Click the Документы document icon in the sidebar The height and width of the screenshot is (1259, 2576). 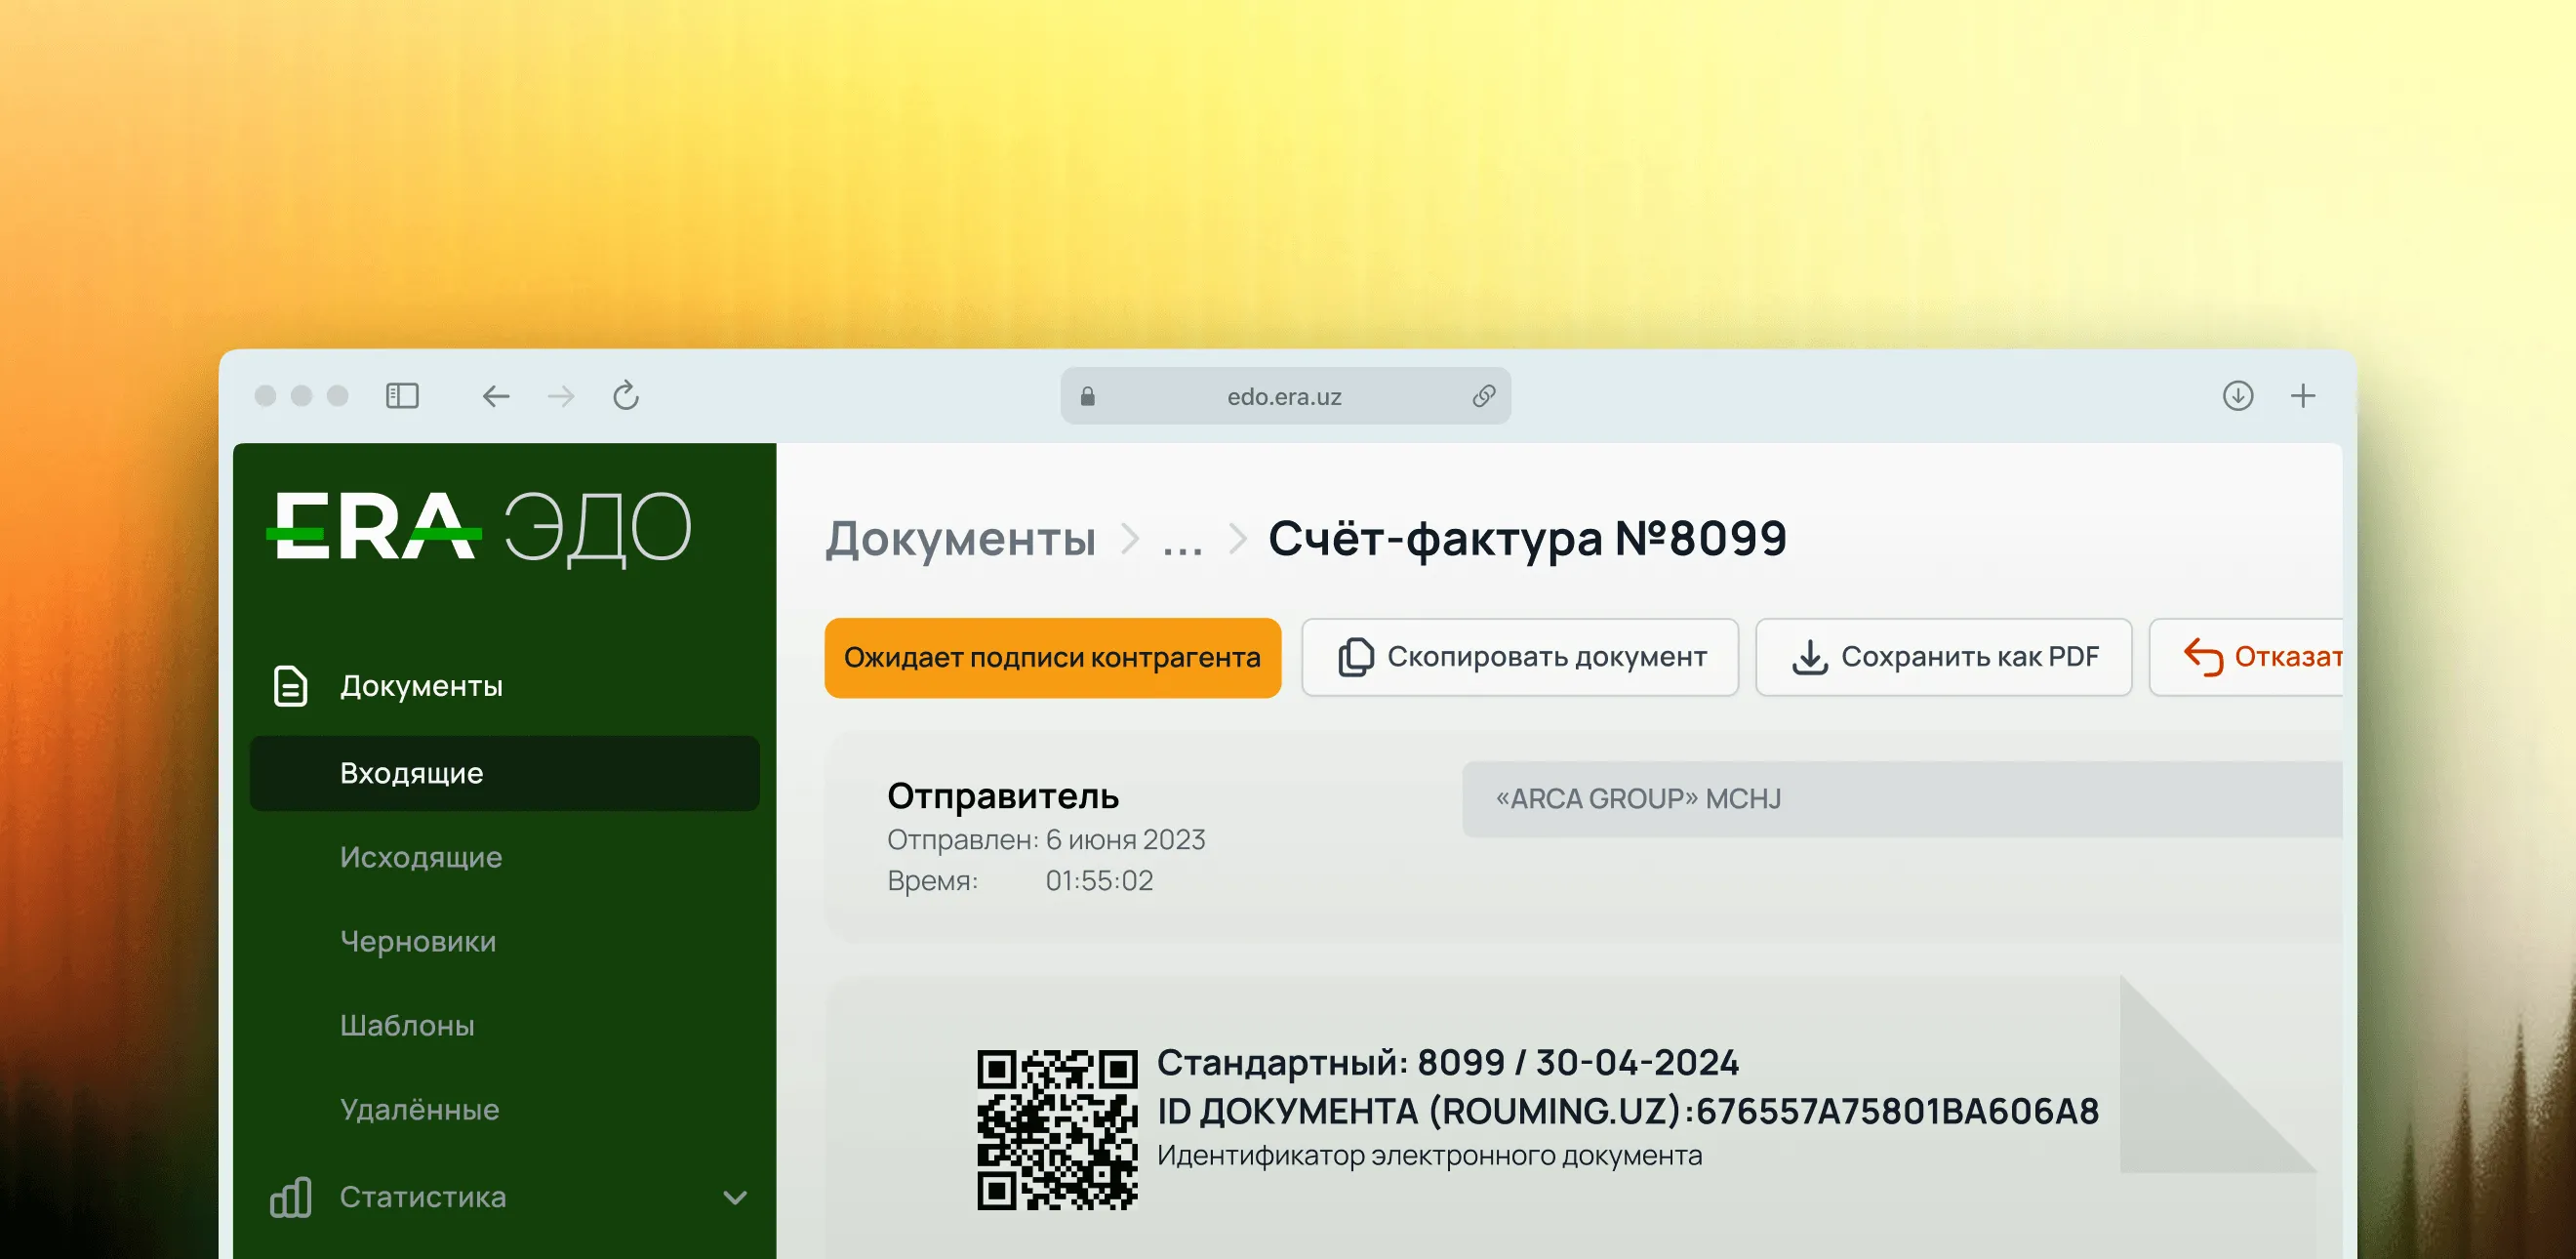[290, 686]
